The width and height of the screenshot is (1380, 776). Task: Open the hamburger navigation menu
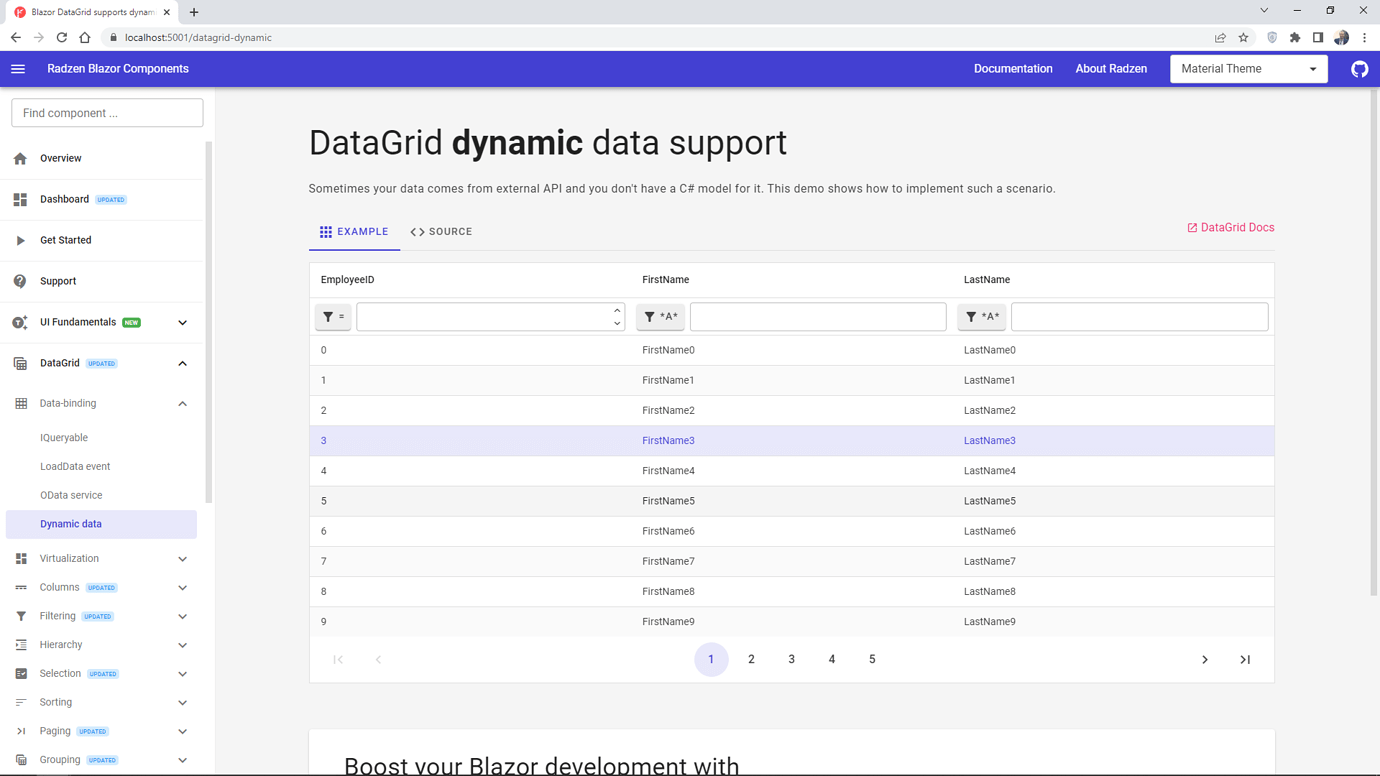pos(18,69)
